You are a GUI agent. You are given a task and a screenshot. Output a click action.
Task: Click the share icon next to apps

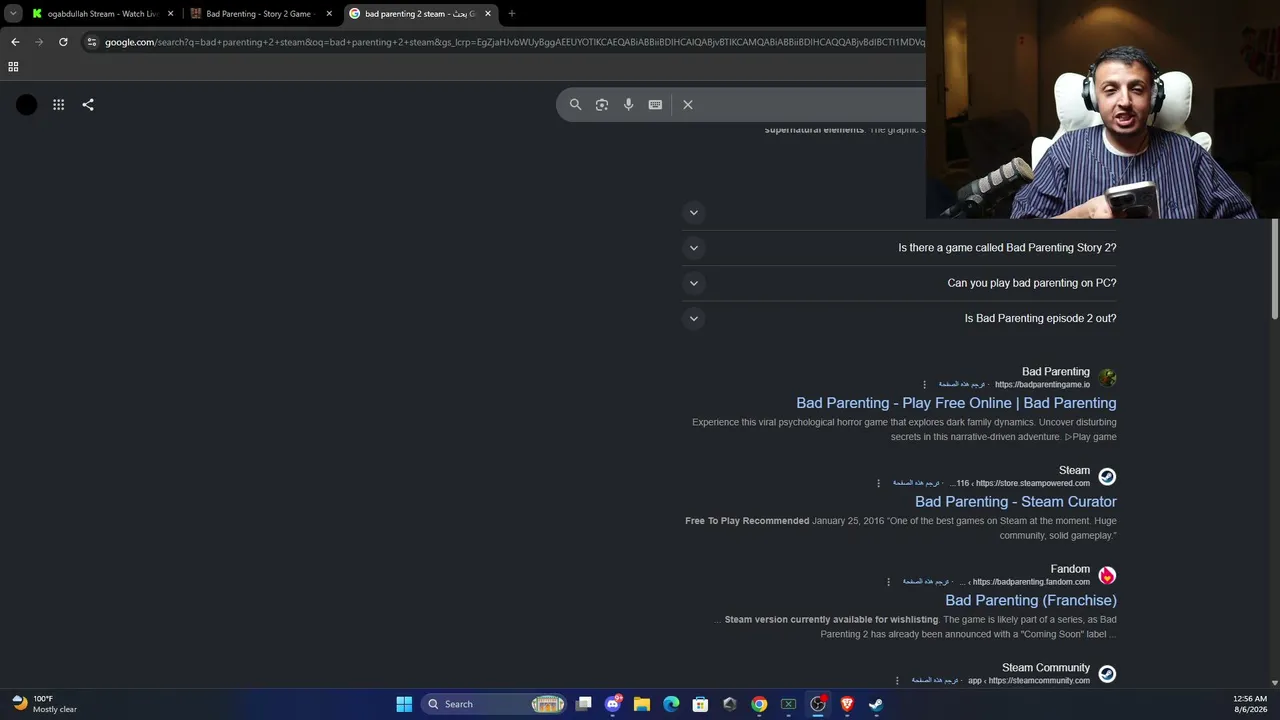pos(88,104)
